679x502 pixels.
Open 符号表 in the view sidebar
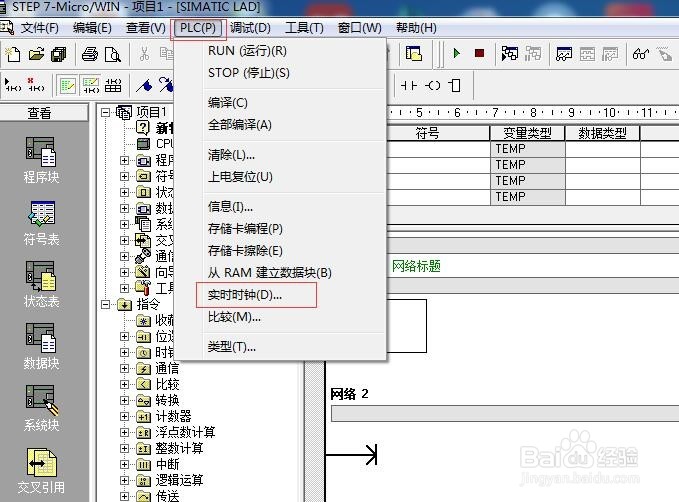click(x=41, y=223)
